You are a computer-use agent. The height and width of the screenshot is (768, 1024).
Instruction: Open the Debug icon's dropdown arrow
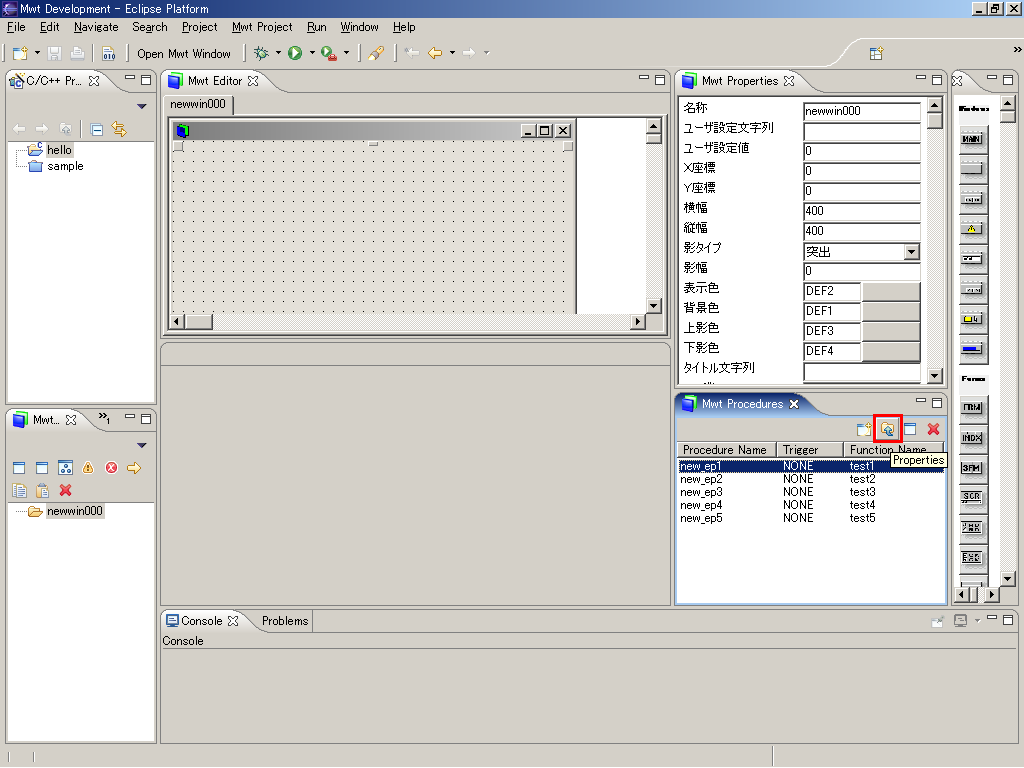(x=278, y=53)
